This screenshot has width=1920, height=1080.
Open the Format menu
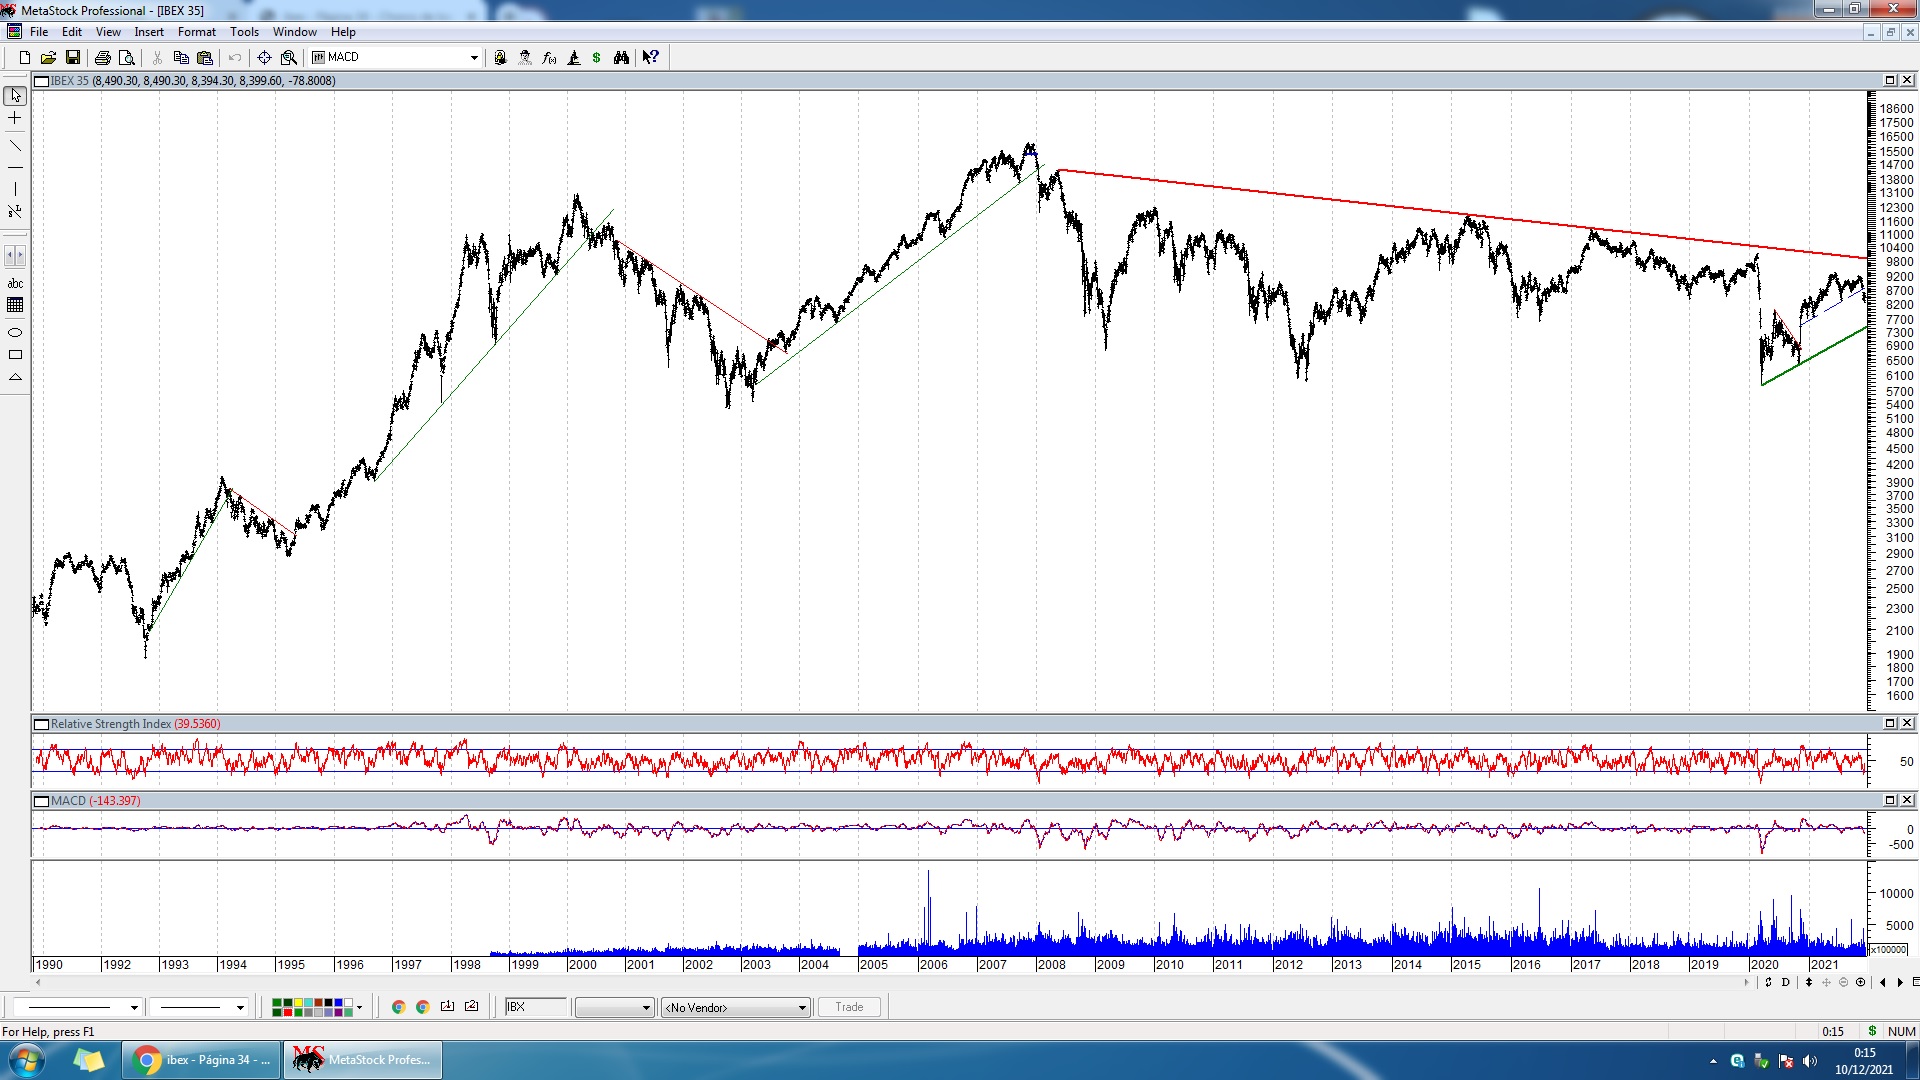click(x=196, y=32)
